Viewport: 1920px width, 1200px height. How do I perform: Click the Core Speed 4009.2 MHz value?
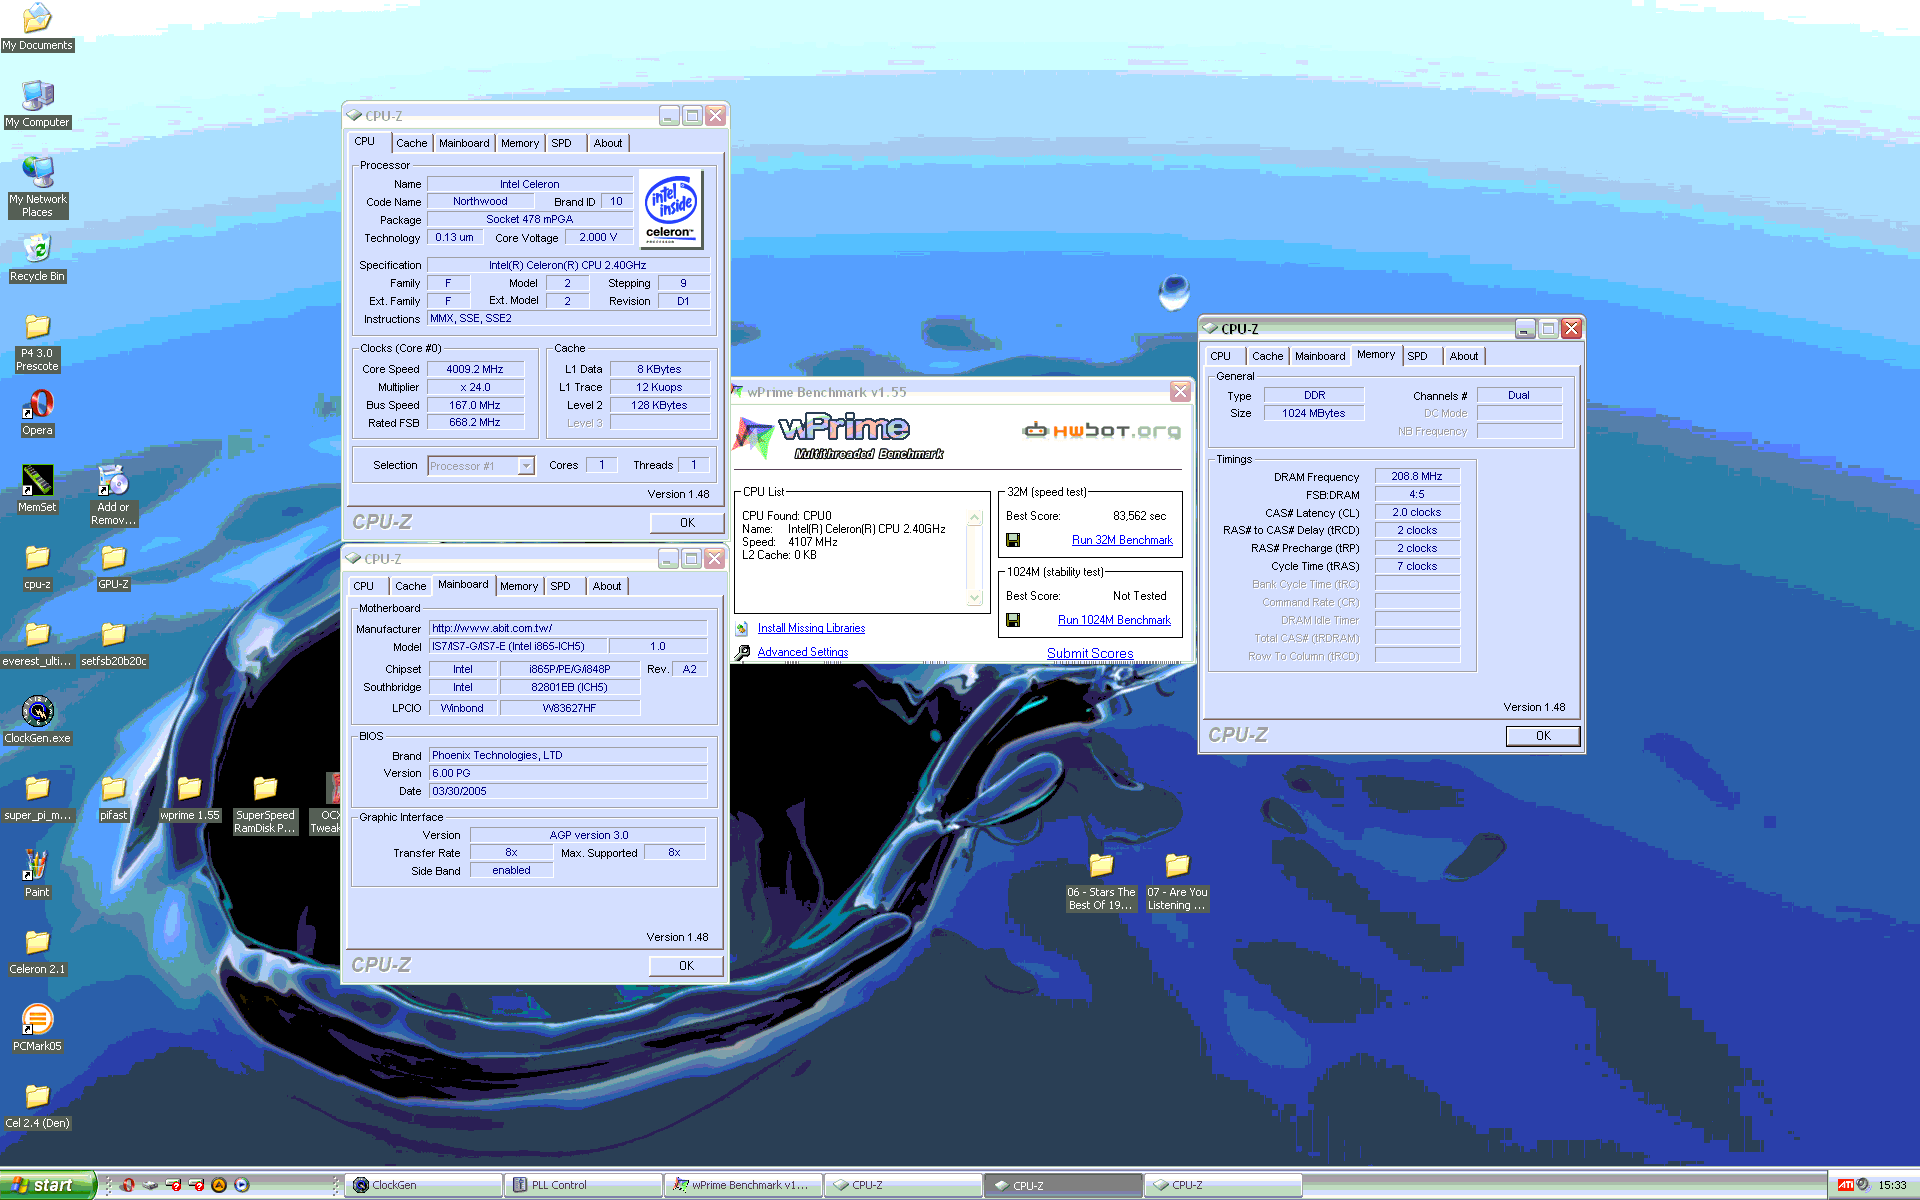point(475,369)
